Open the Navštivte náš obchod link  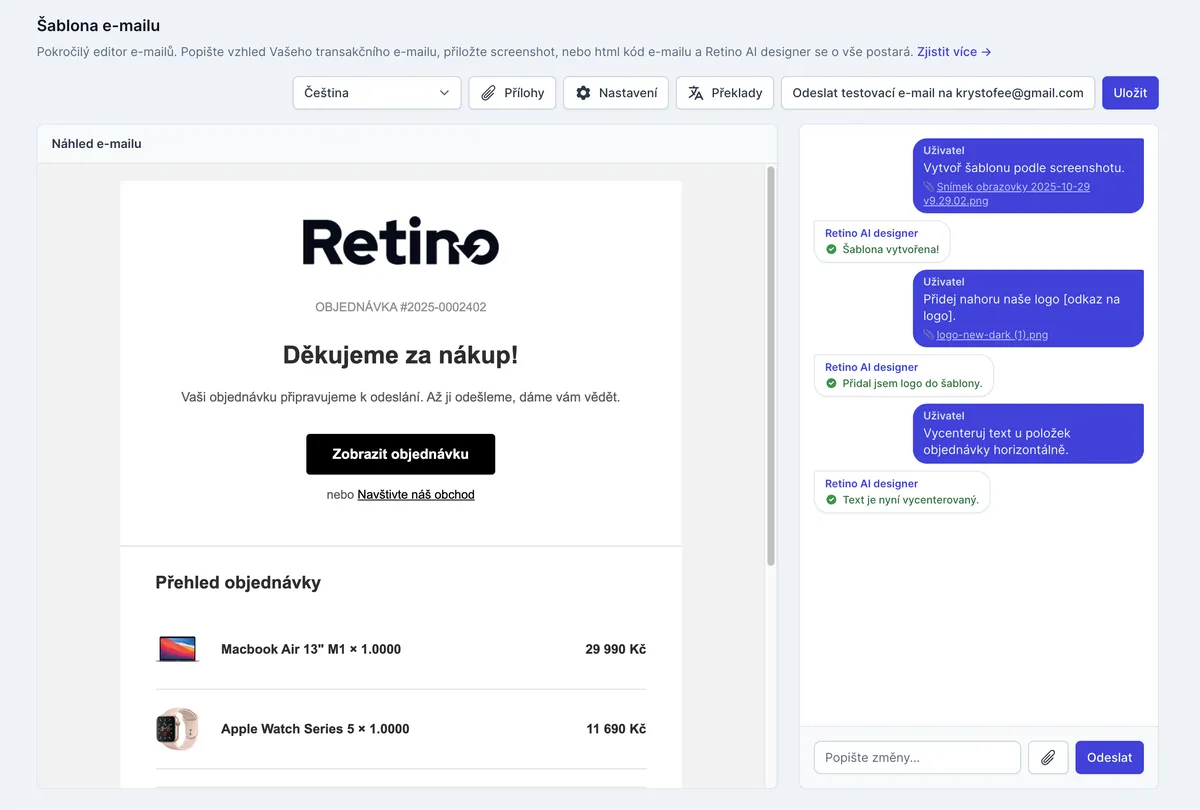pos(417,494)
